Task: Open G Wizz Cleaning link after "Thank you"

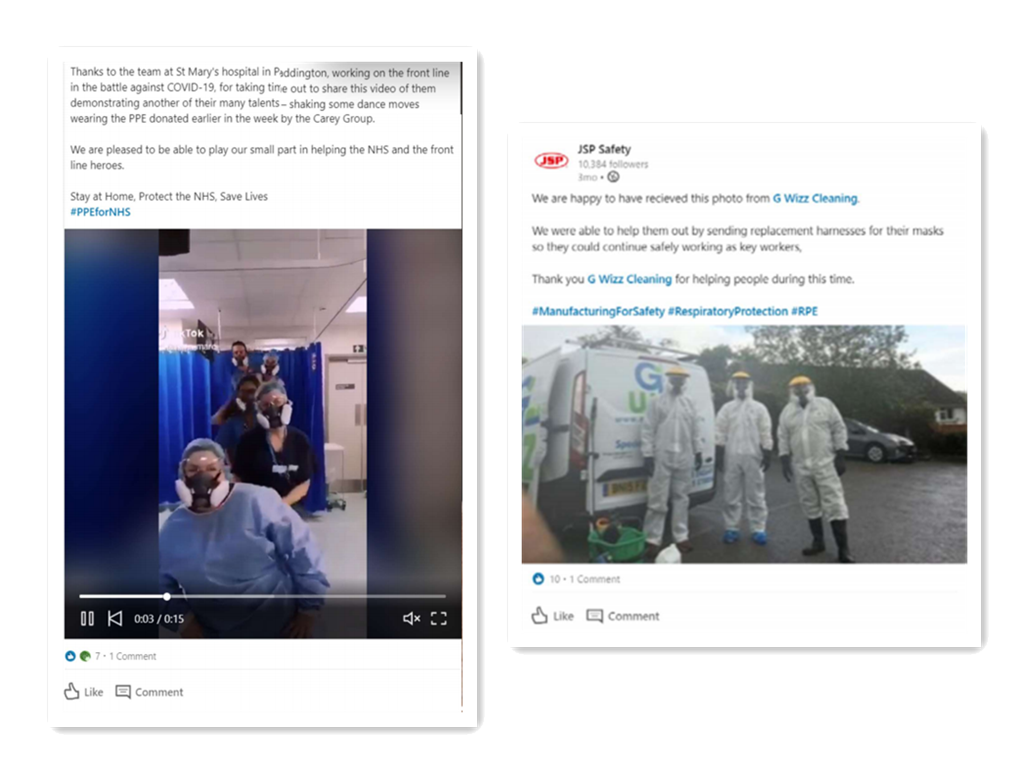Action: 630,280
